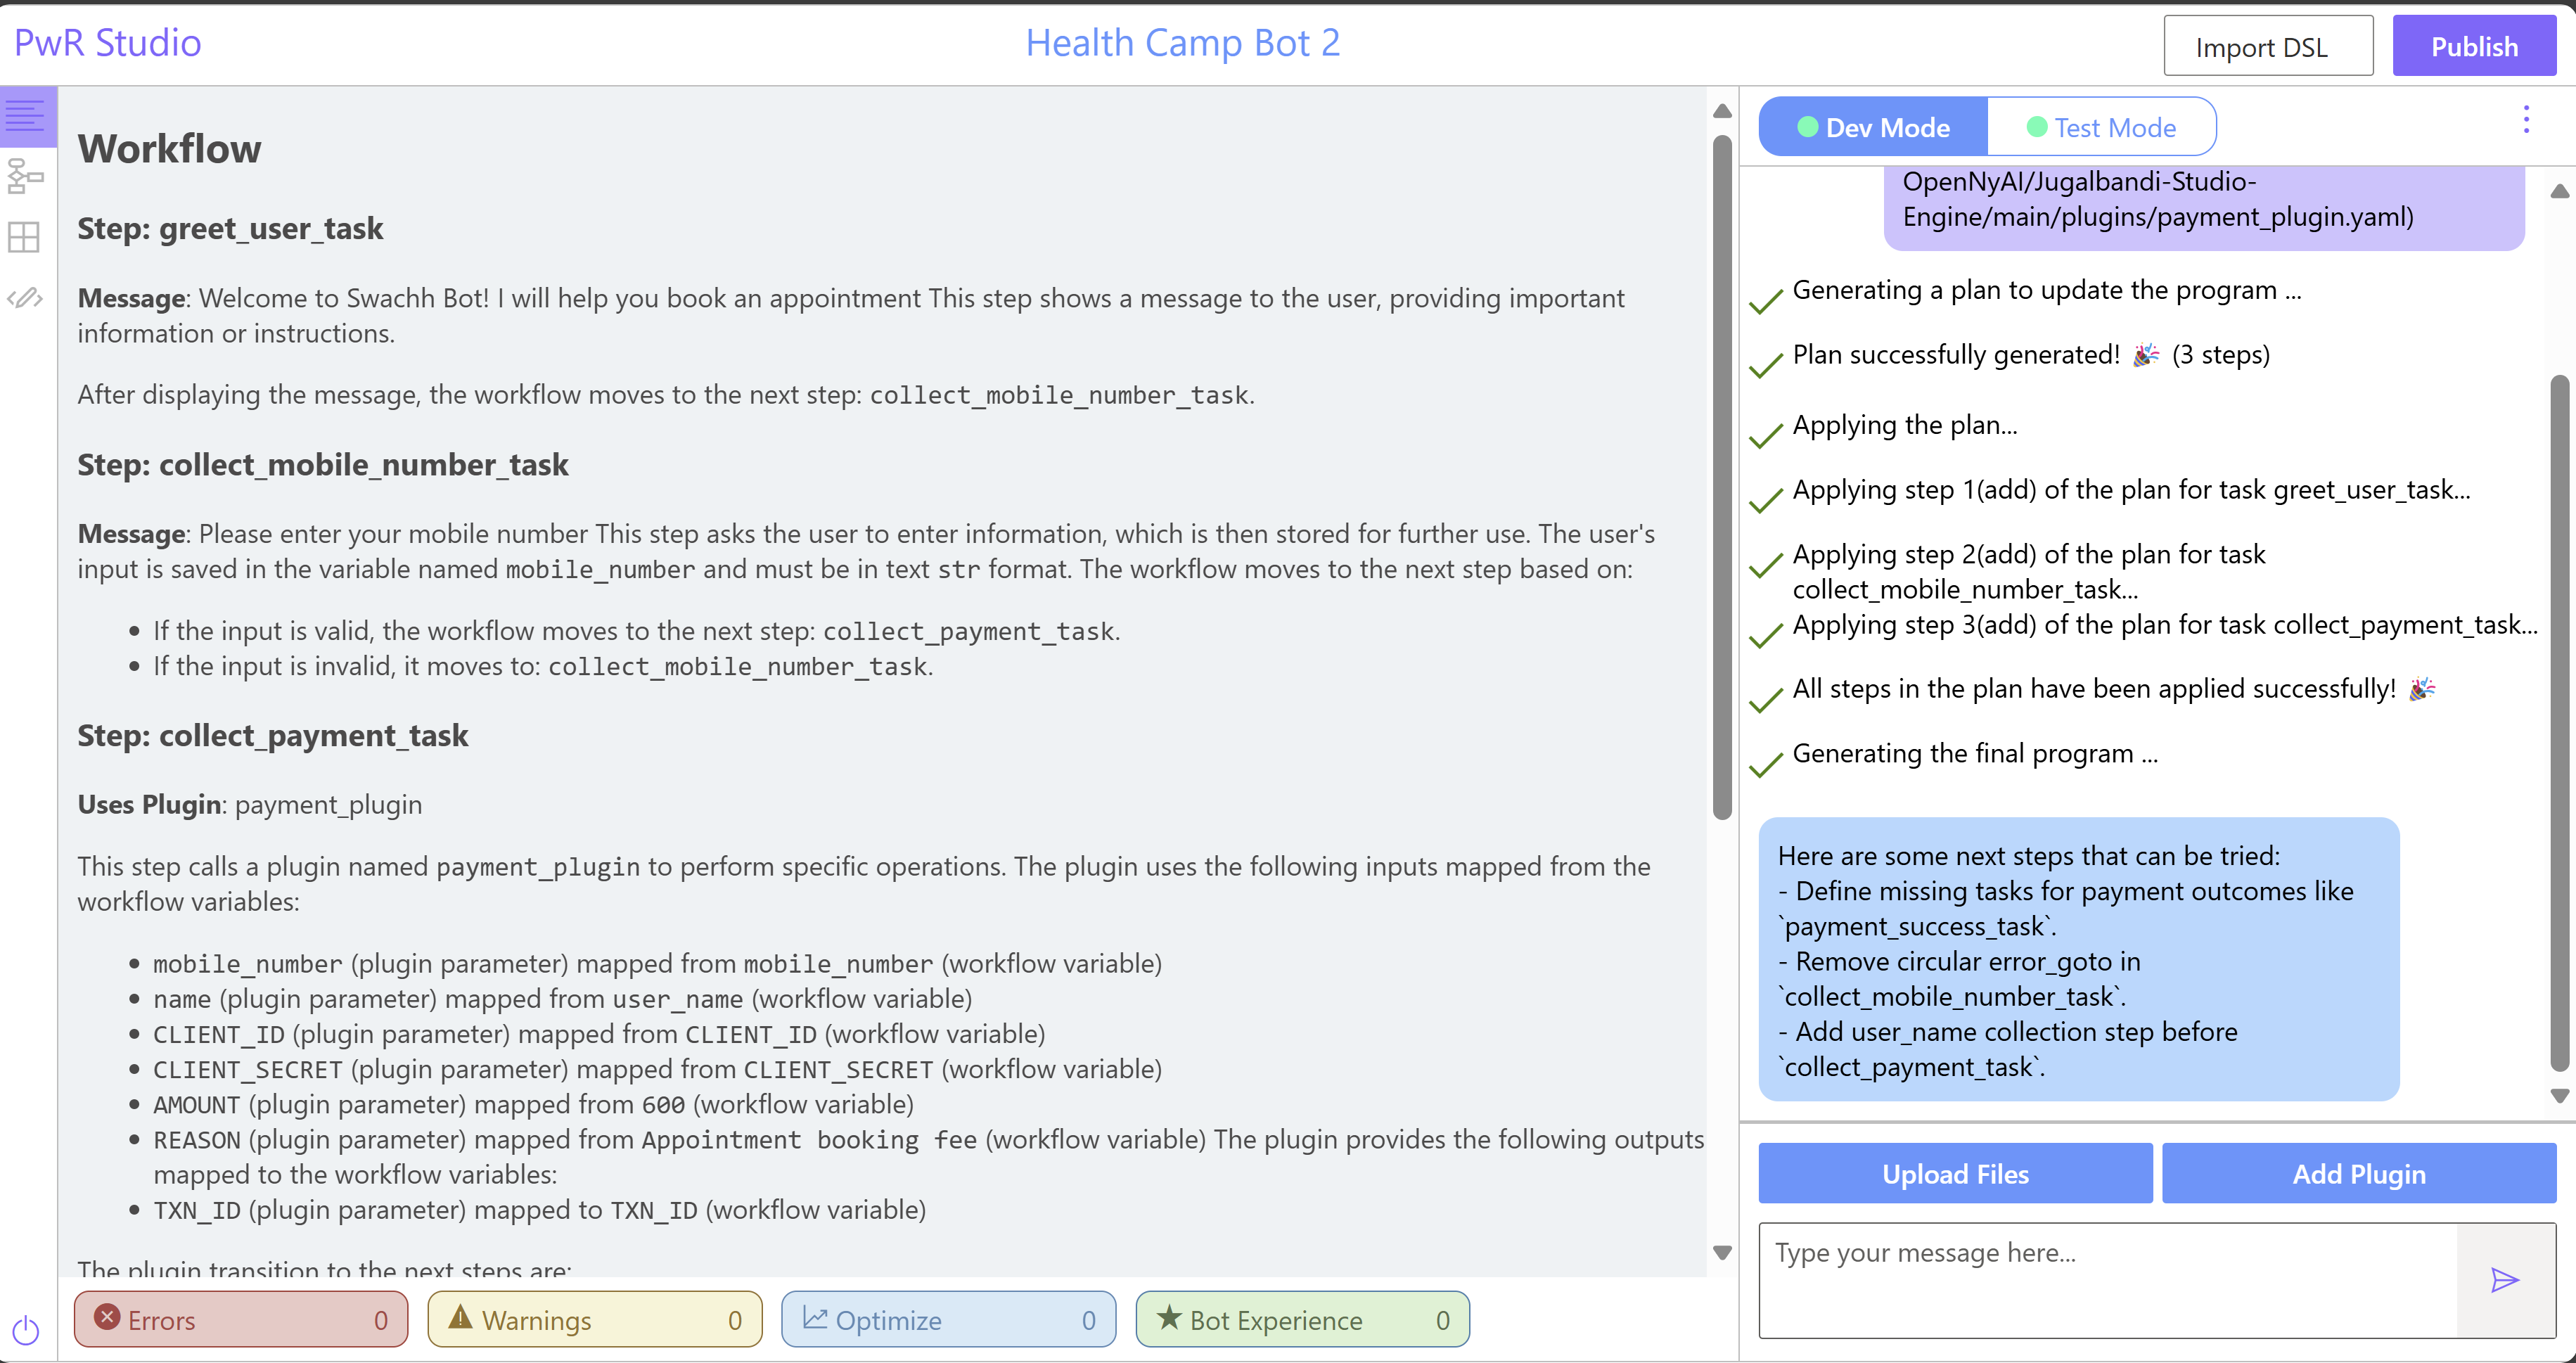Click the Errors red cross icon
The image size is (2576, 1363).
[x=107, y=1317]
